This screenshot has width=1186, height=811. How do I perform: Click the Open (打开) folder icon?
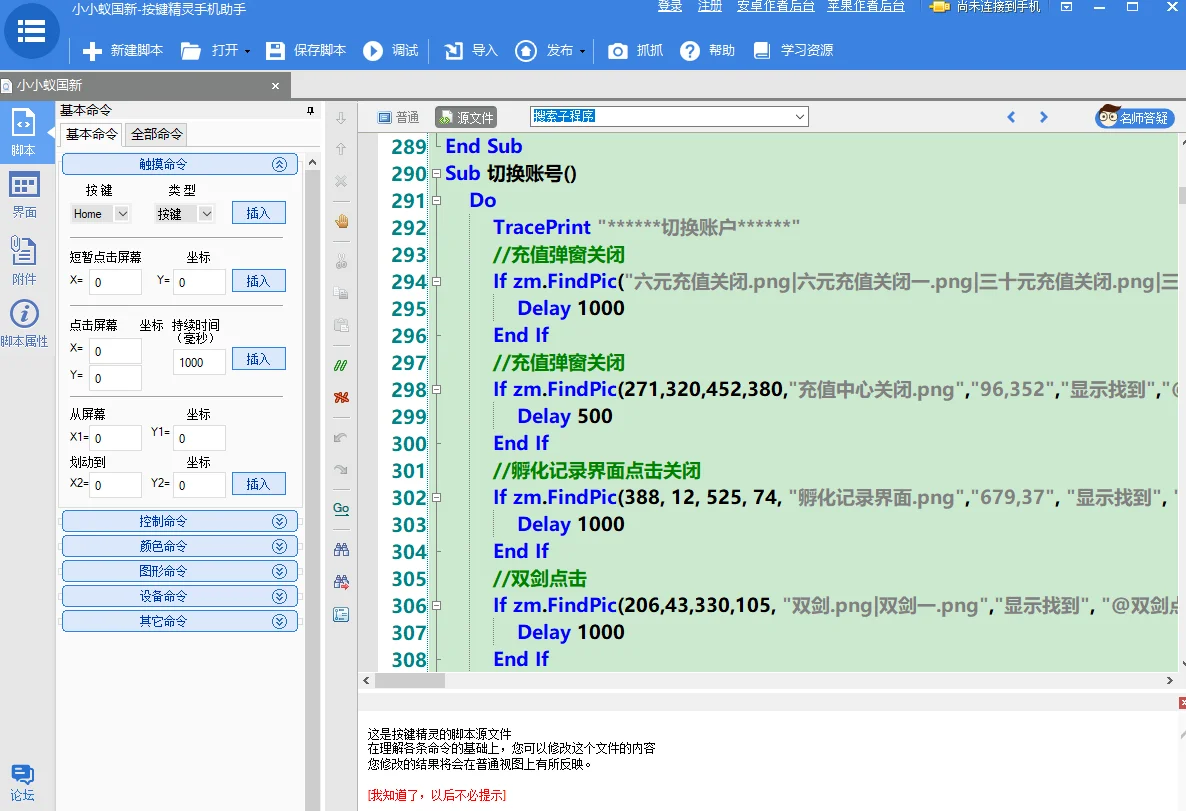click(191, 51)
